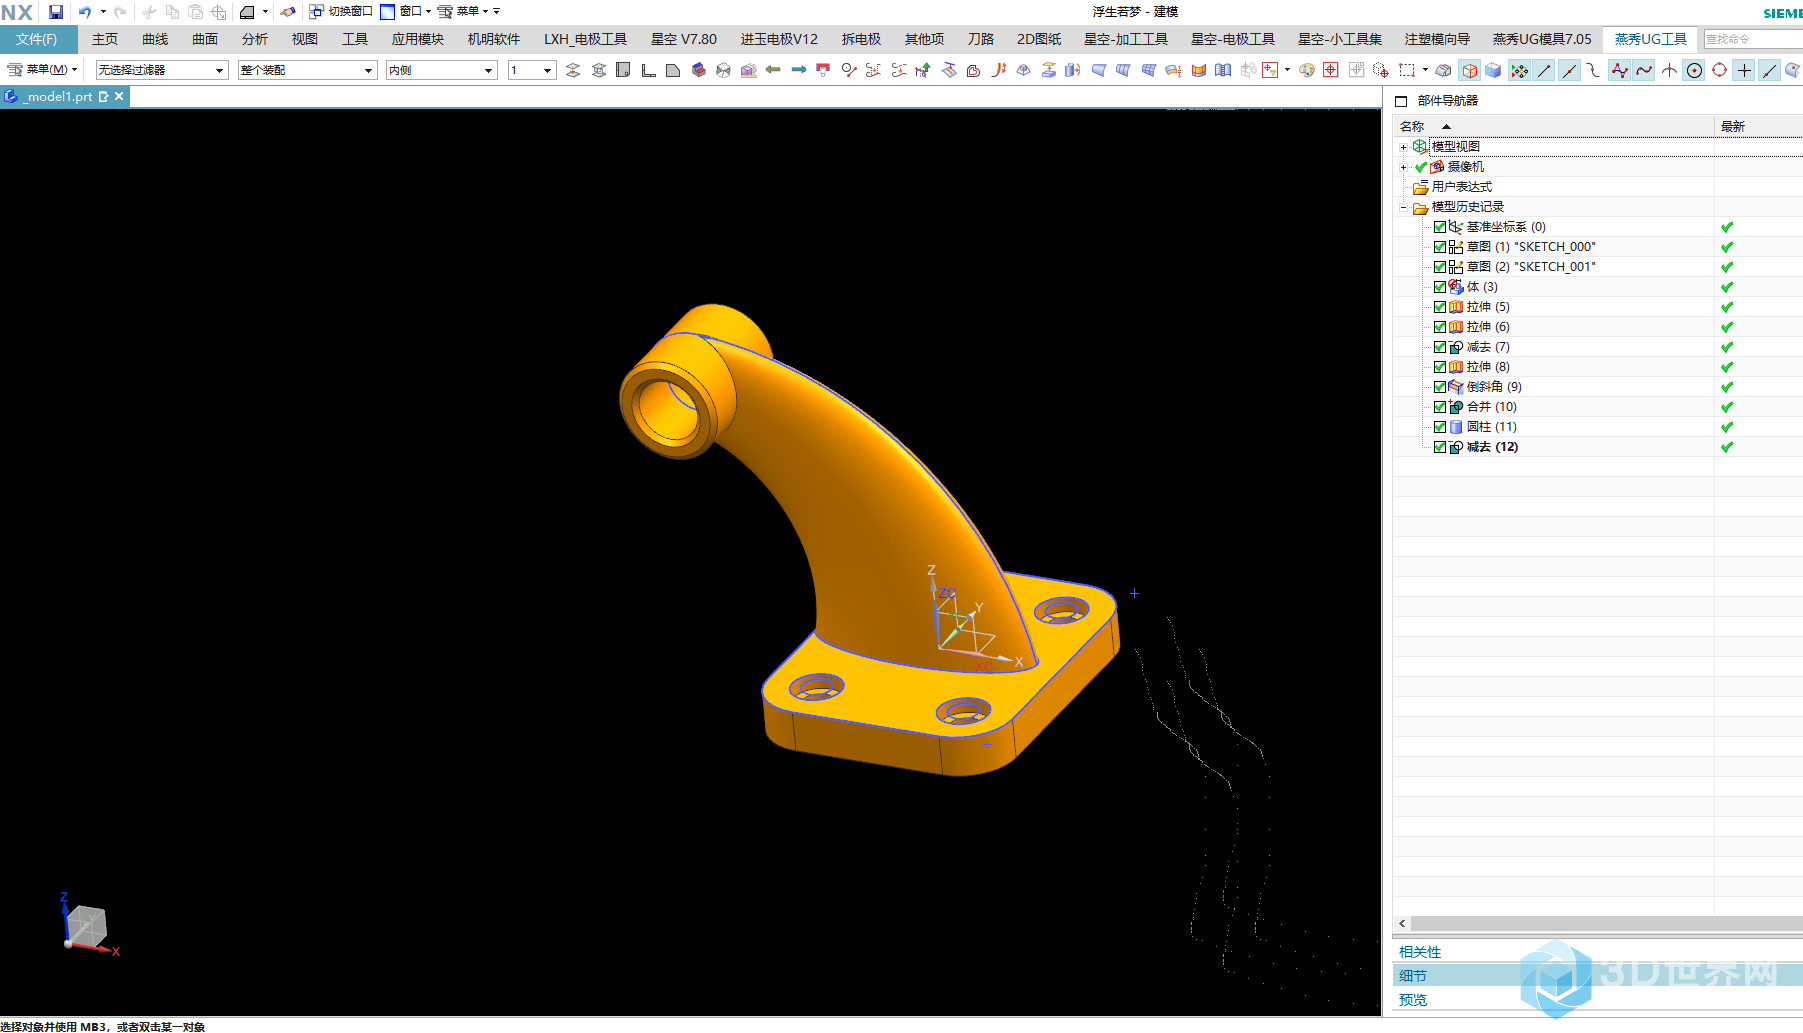Toggle the 拉伸 (5) feature checkbox

click(x=1440, y=307)
